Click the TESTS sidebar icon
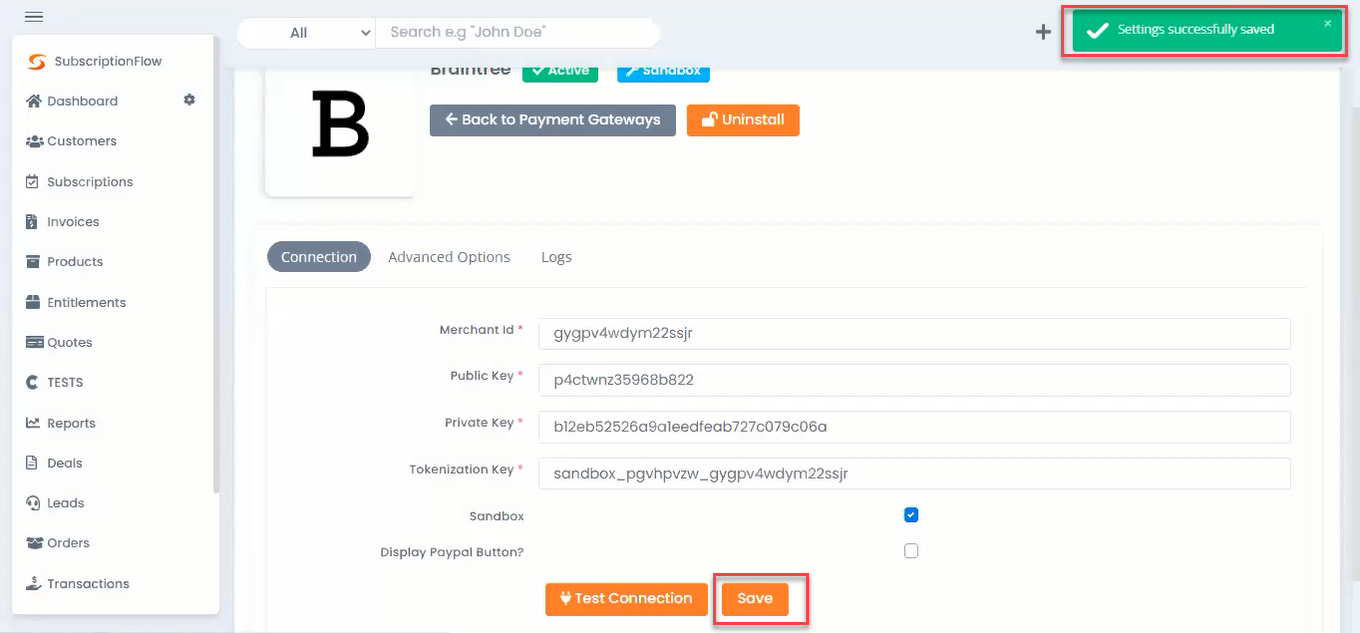 pyautogui.click(x=32, y=382)
